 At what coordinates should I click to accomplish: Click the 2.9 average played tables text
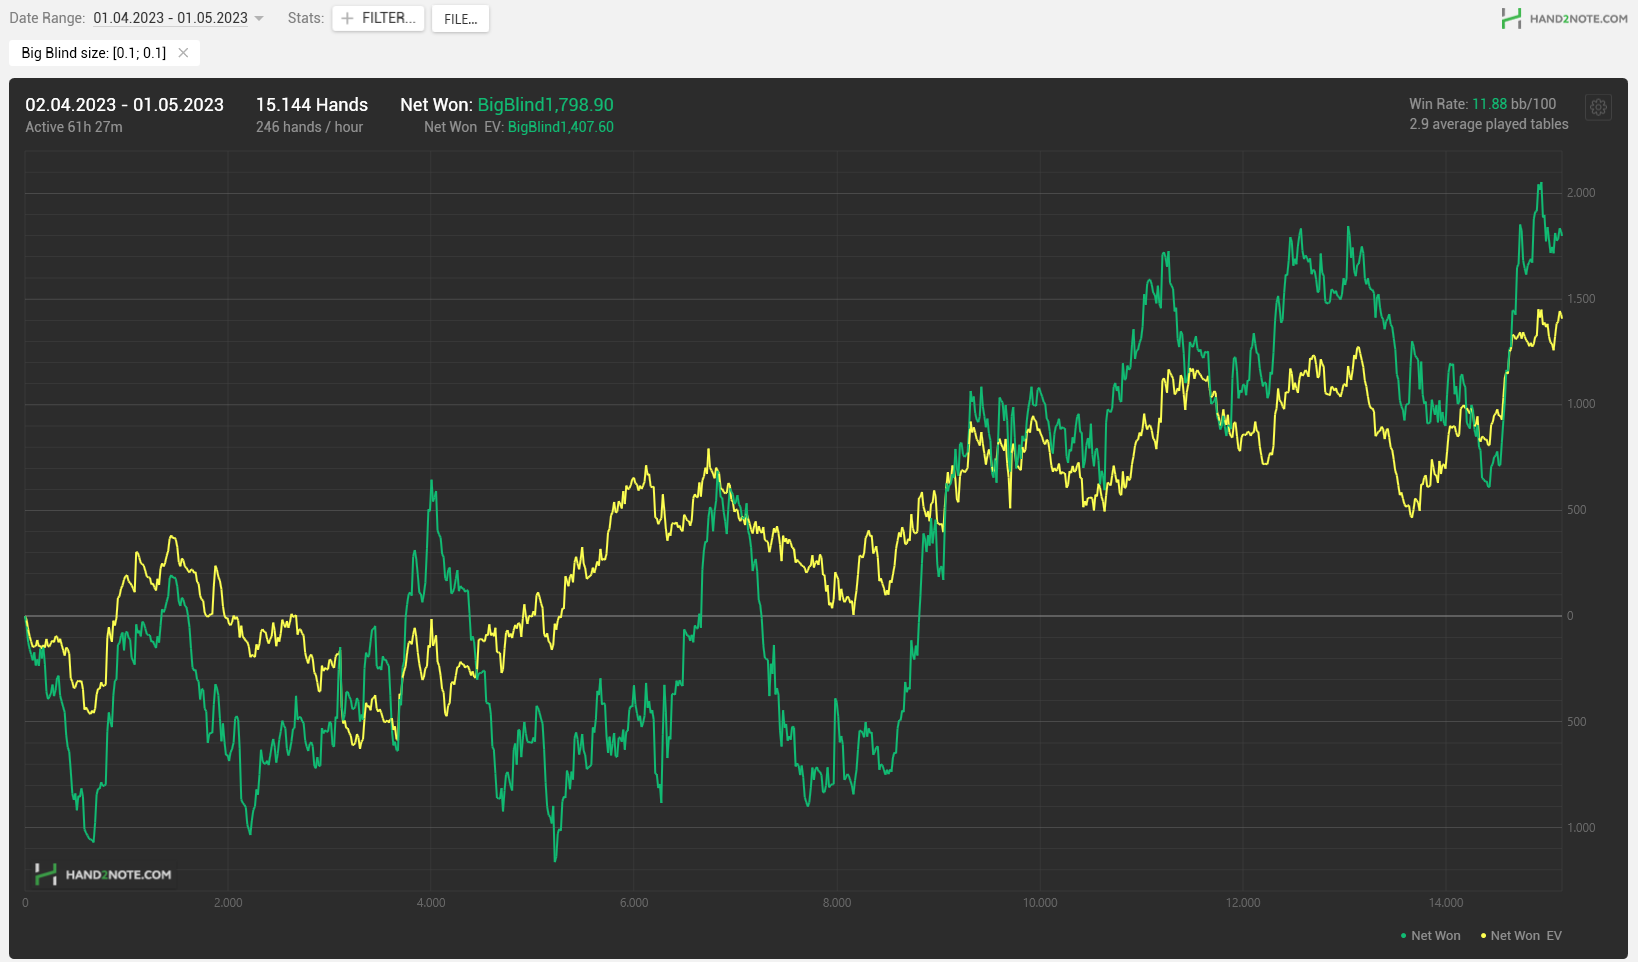[x=1489, y=124]
